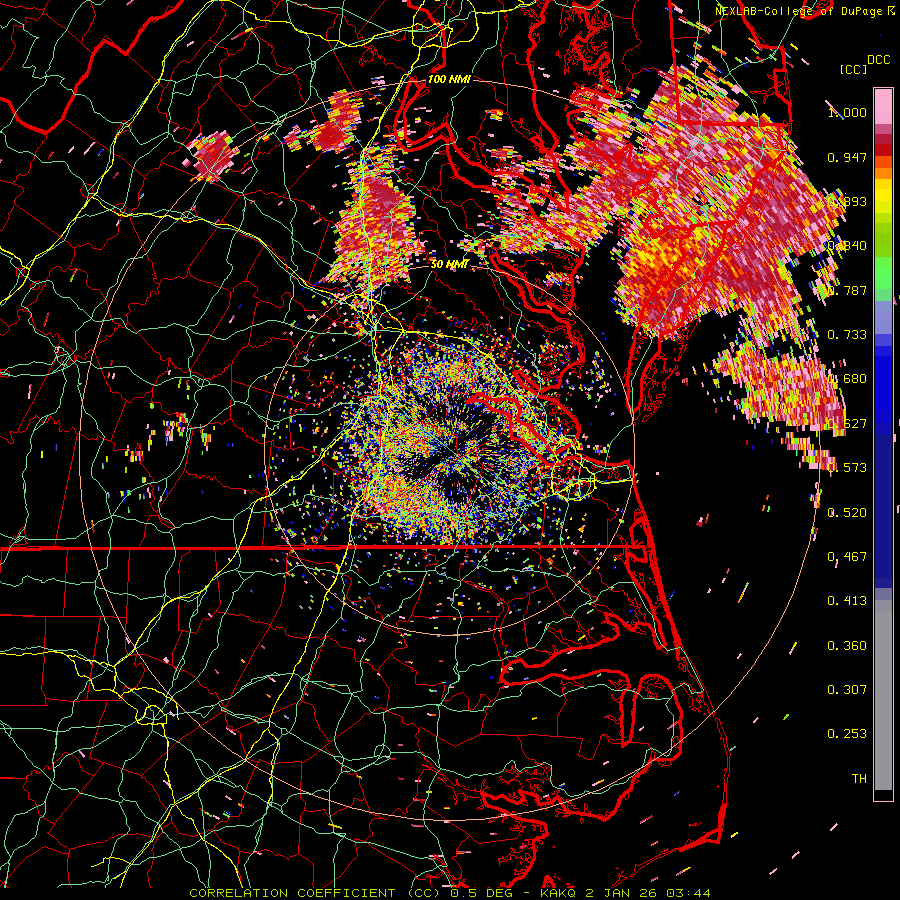Click the 0.253 scale value
The image size is (900, 900).
click(x=847, y=734)
